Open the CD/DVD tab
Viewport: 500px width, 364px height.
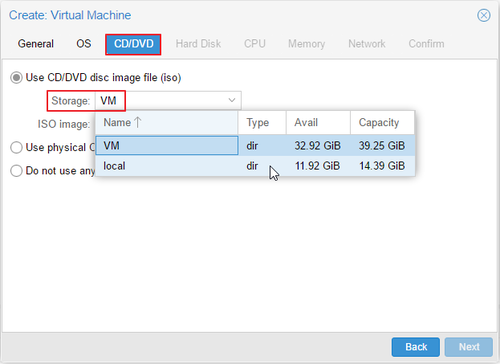133,44
